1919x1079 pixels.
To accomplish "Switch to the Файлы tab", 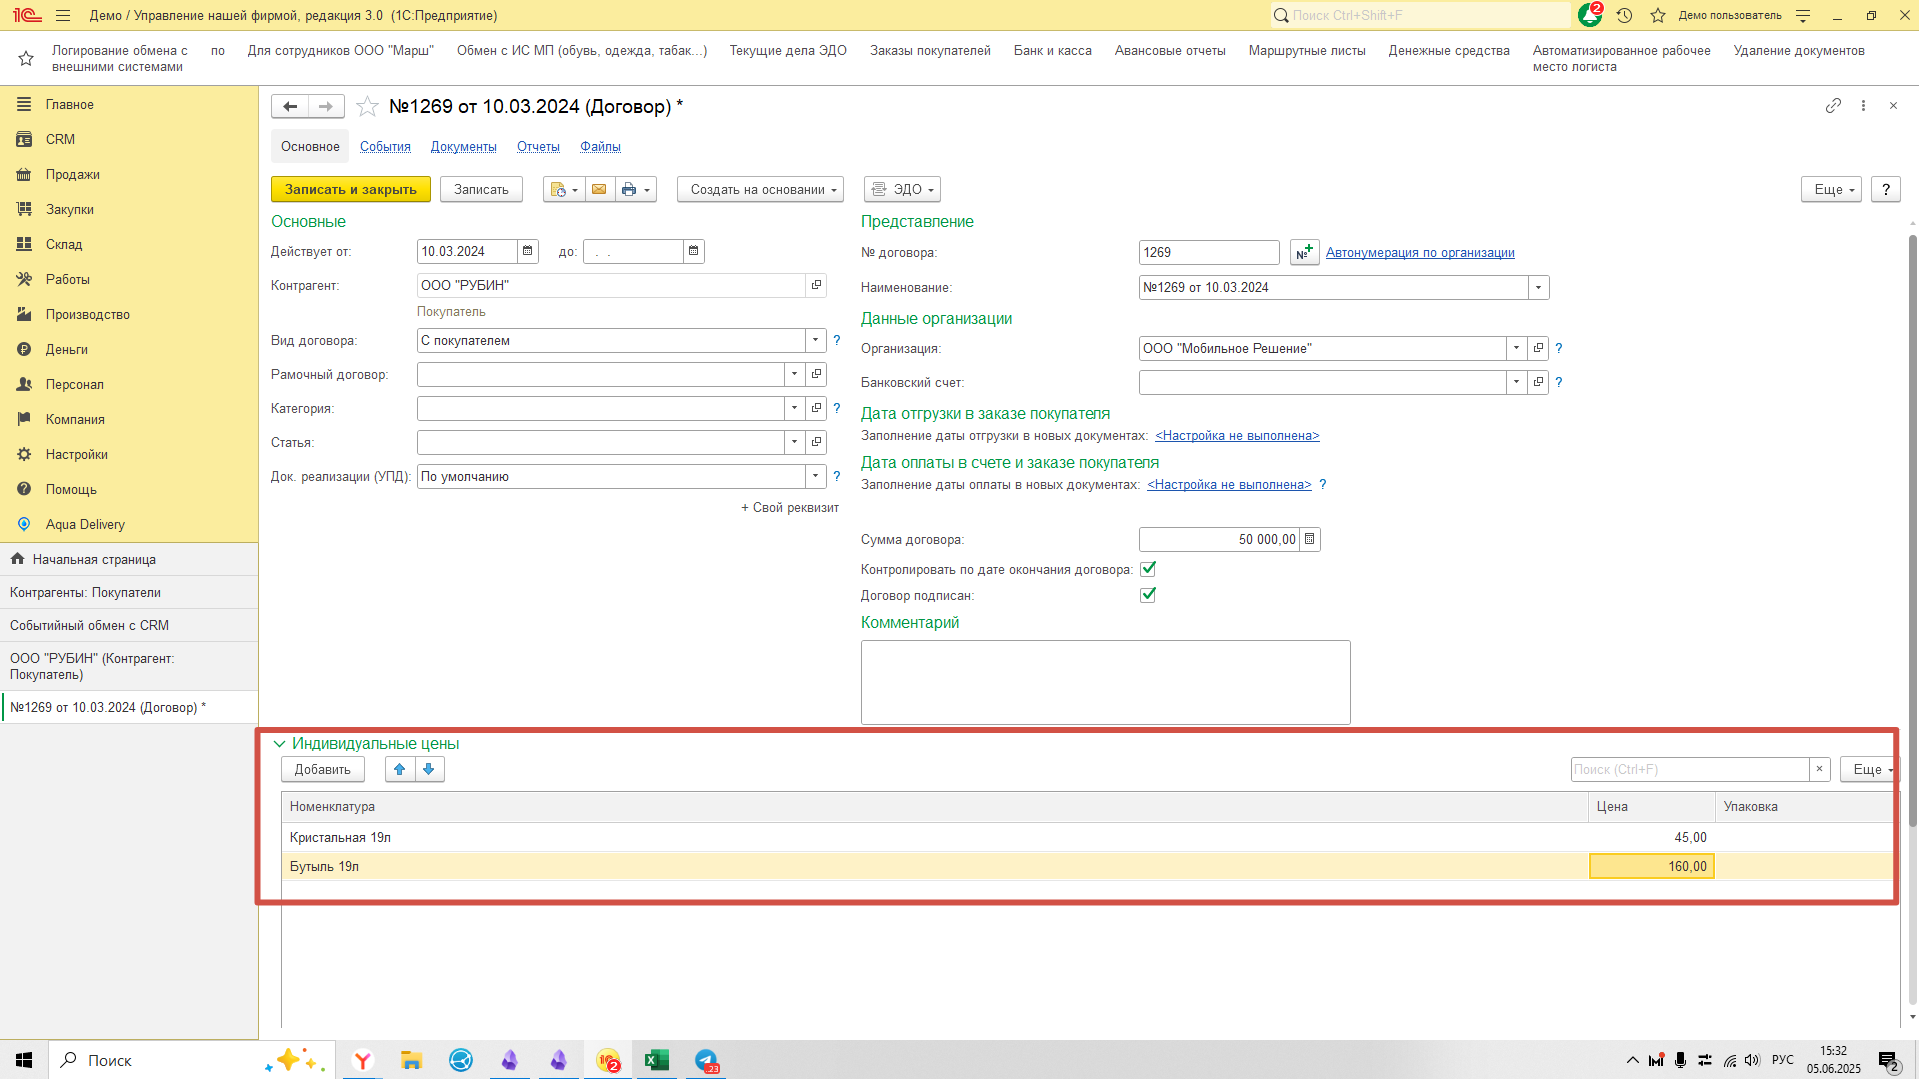I will (x=600, y=146).
